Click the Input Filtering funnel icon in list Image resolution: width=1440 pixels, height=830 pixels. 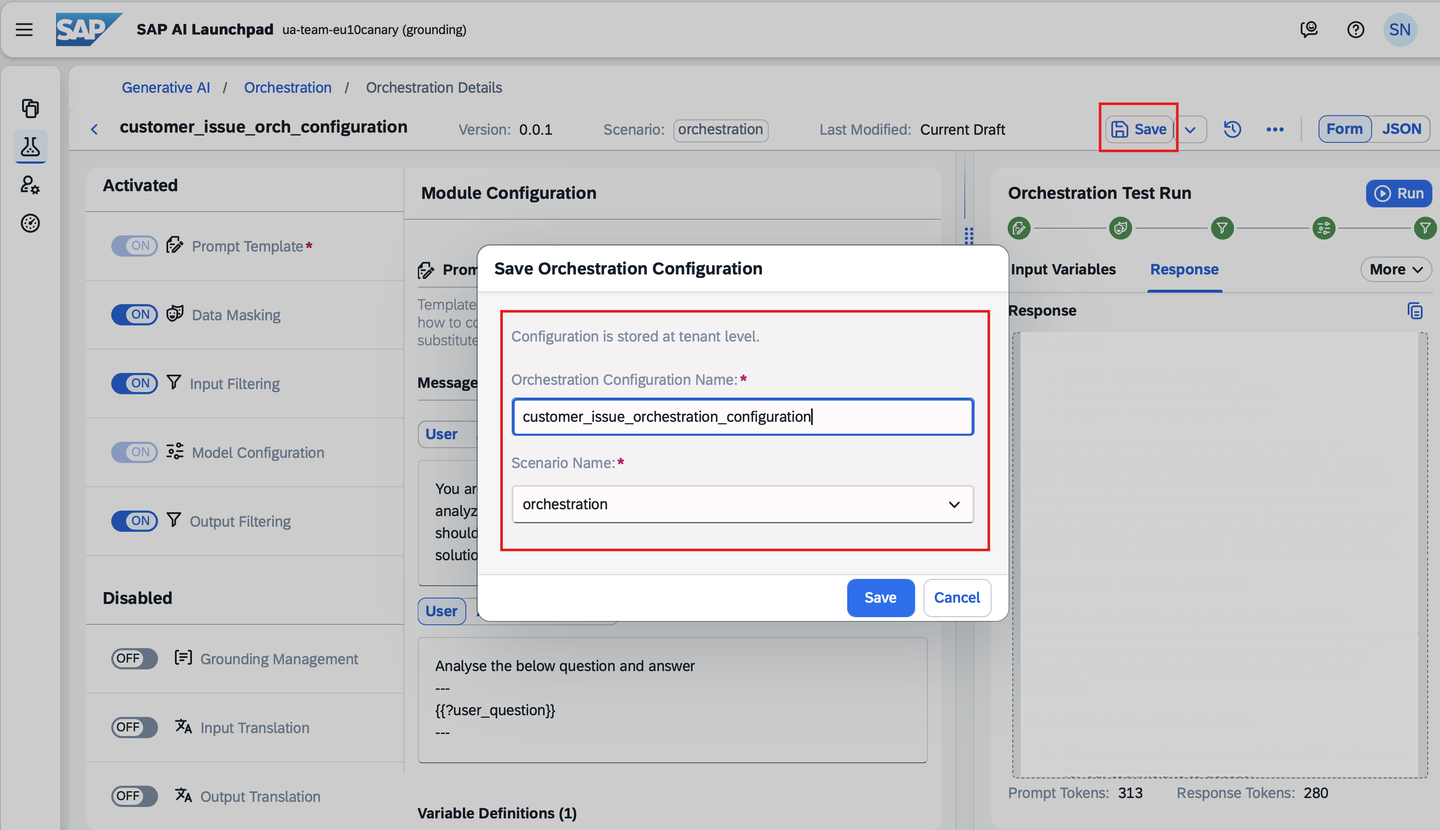[174, 383]
